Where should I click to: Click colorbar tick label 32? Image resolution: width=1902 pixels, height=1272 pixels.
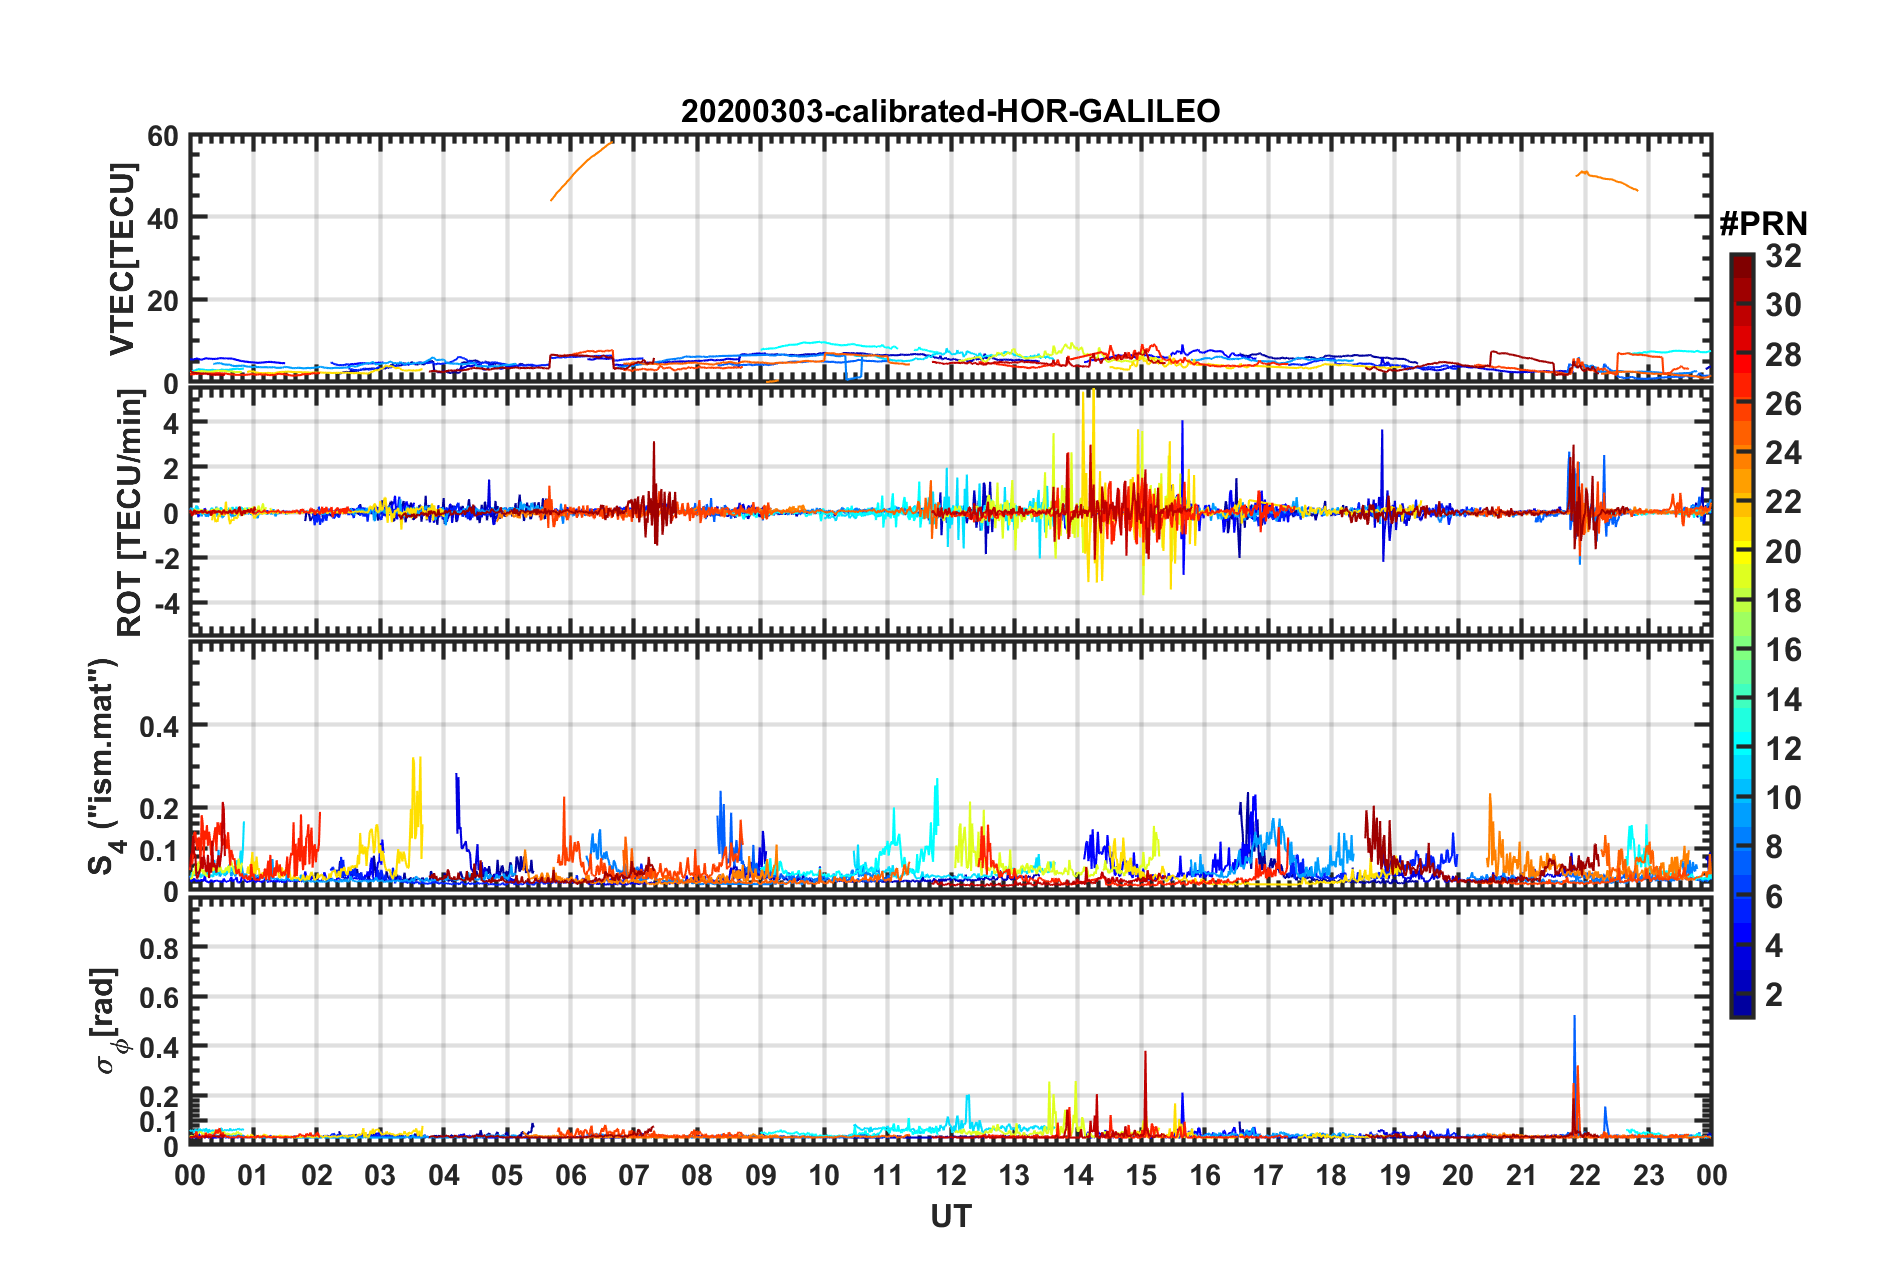coord(1783,256)
